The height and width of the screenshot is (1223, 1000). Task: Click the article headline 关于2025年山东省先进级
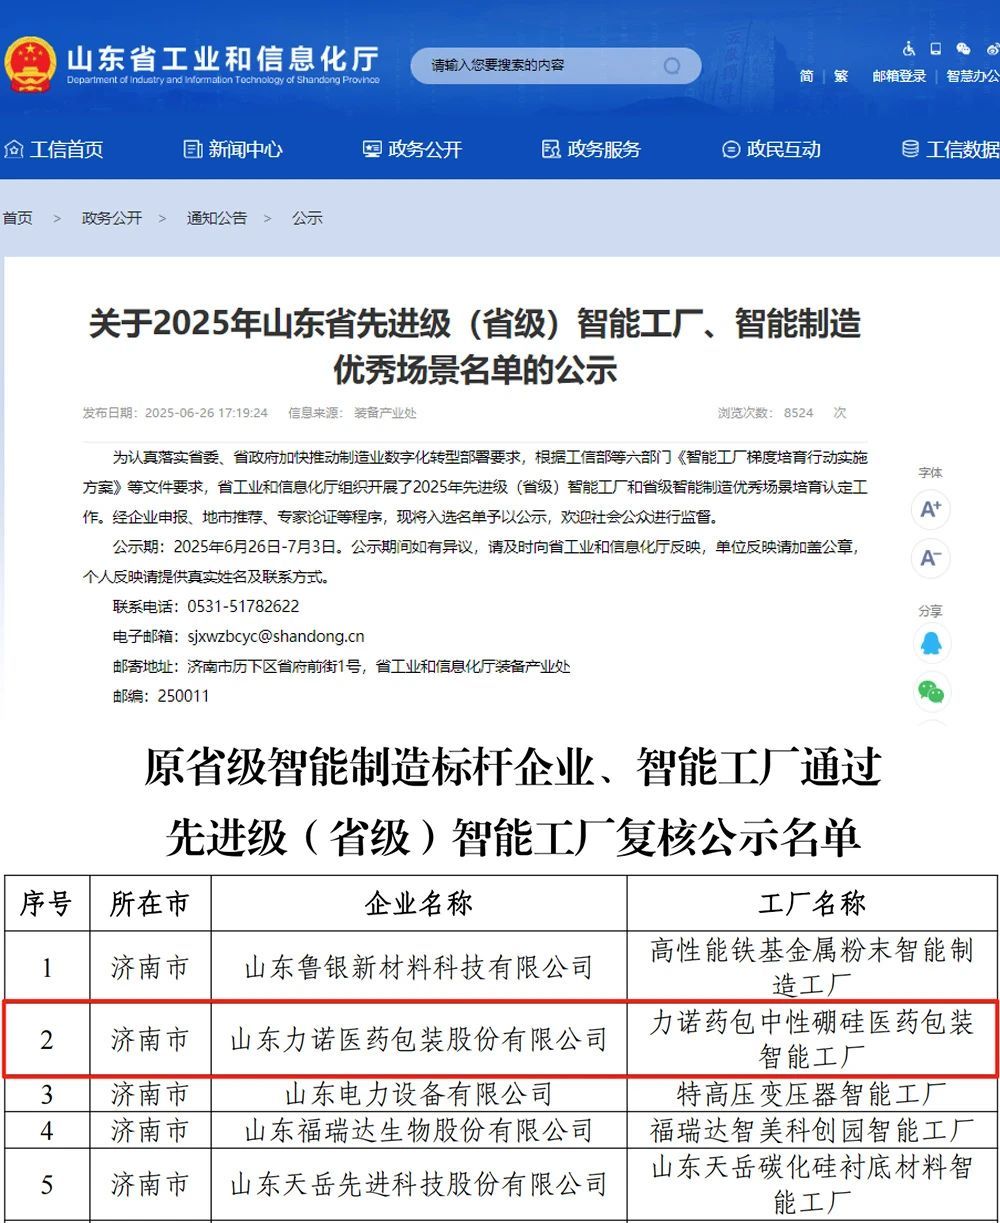pyautogui.click(x=475, y=346)
